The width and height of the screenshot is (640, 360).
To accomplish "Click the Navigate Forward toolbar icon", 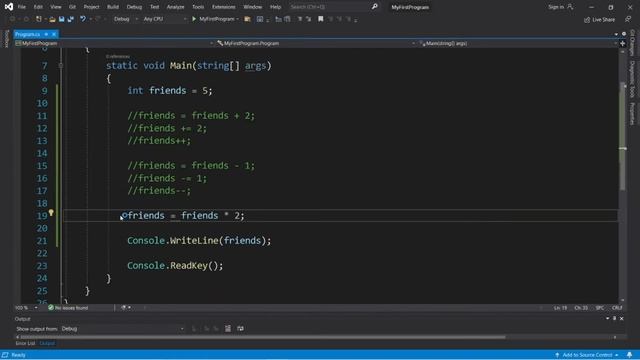I will (26, 19).
